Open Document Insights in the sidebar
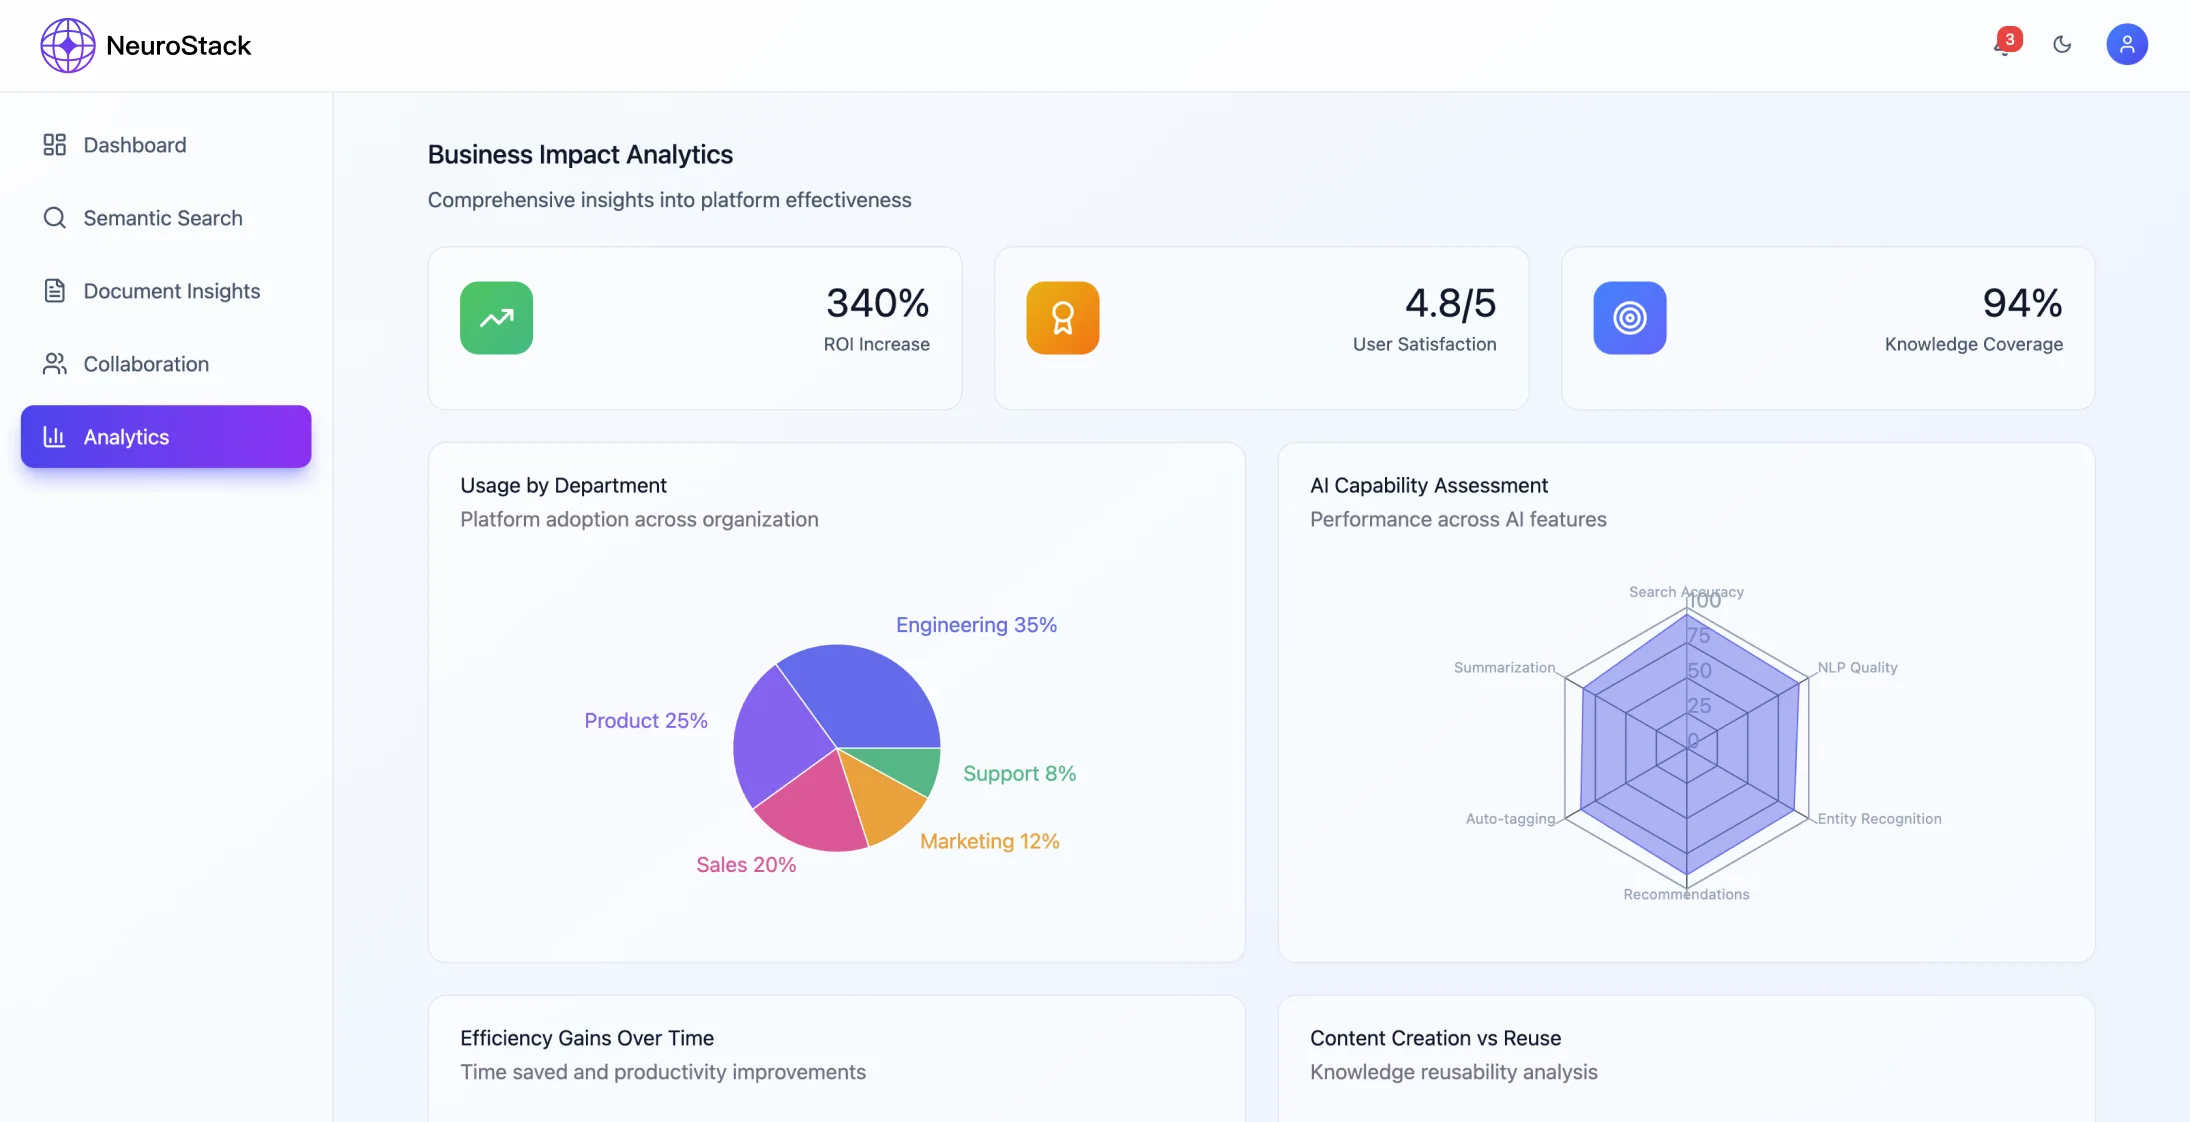2190x1122 pixels. click(x=171, y=291)
